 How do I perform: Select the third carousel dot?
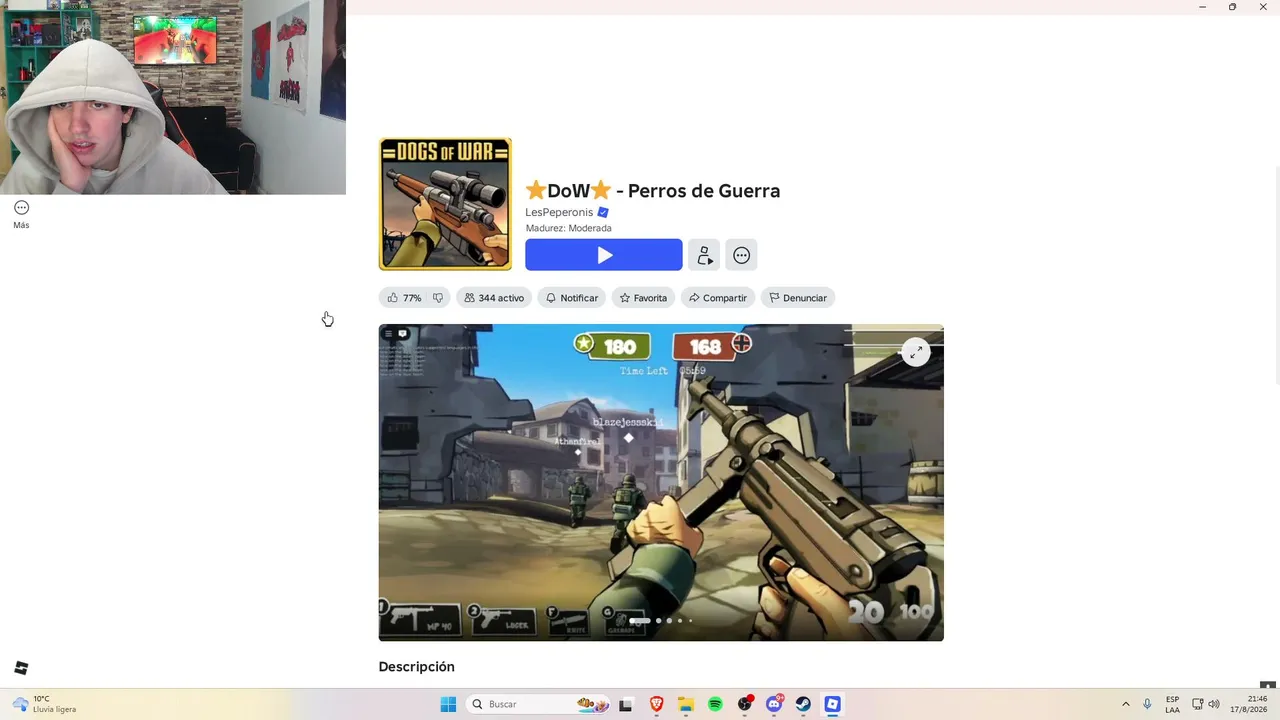669,621
